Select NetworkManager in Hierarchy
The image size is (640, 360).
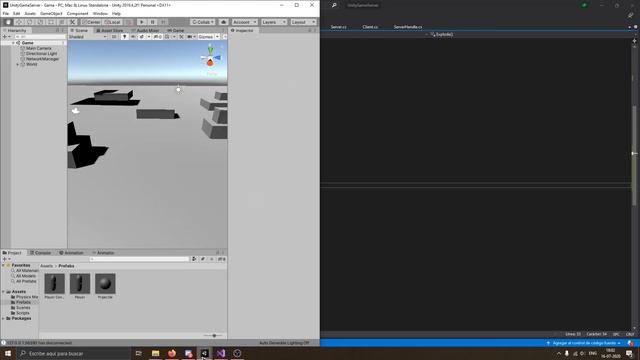(x=42, y=59)
